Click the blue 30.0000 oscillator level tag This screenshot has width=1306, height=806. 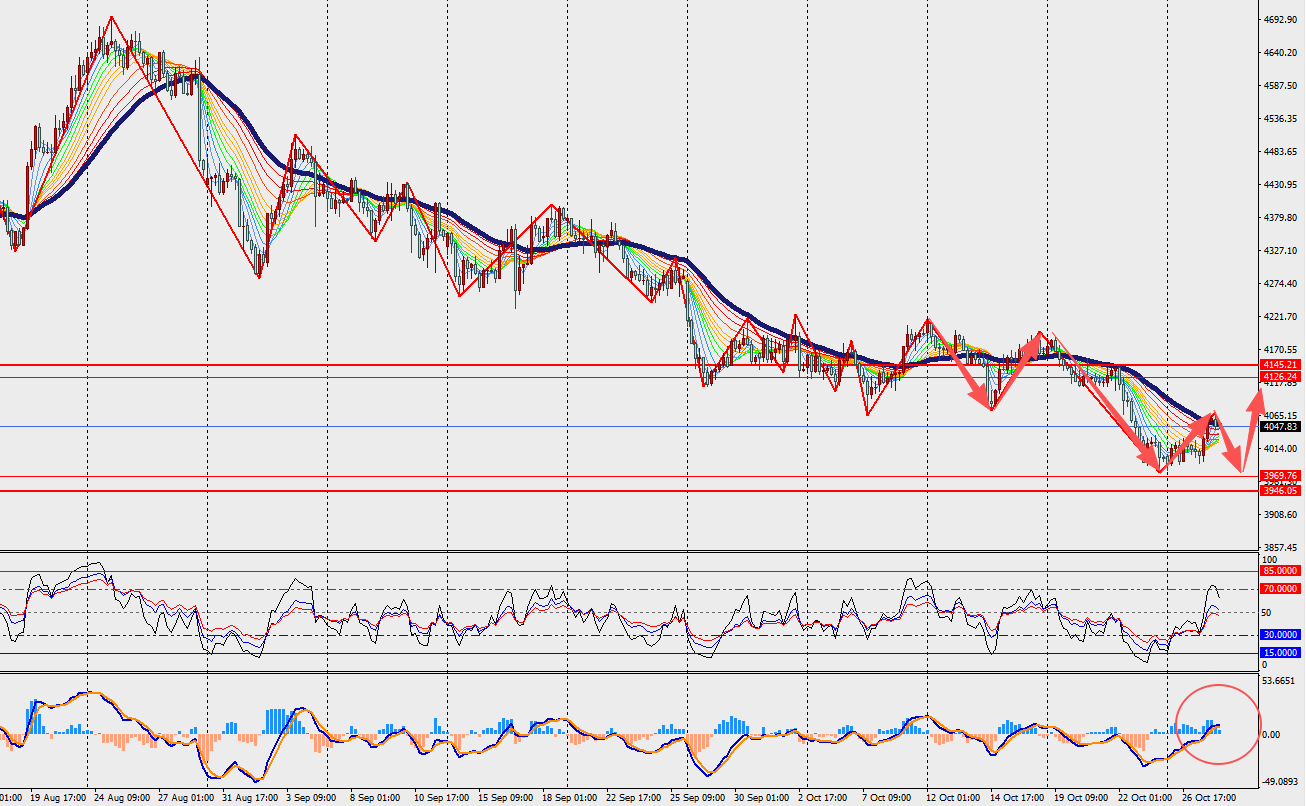tap(1280, 635)
